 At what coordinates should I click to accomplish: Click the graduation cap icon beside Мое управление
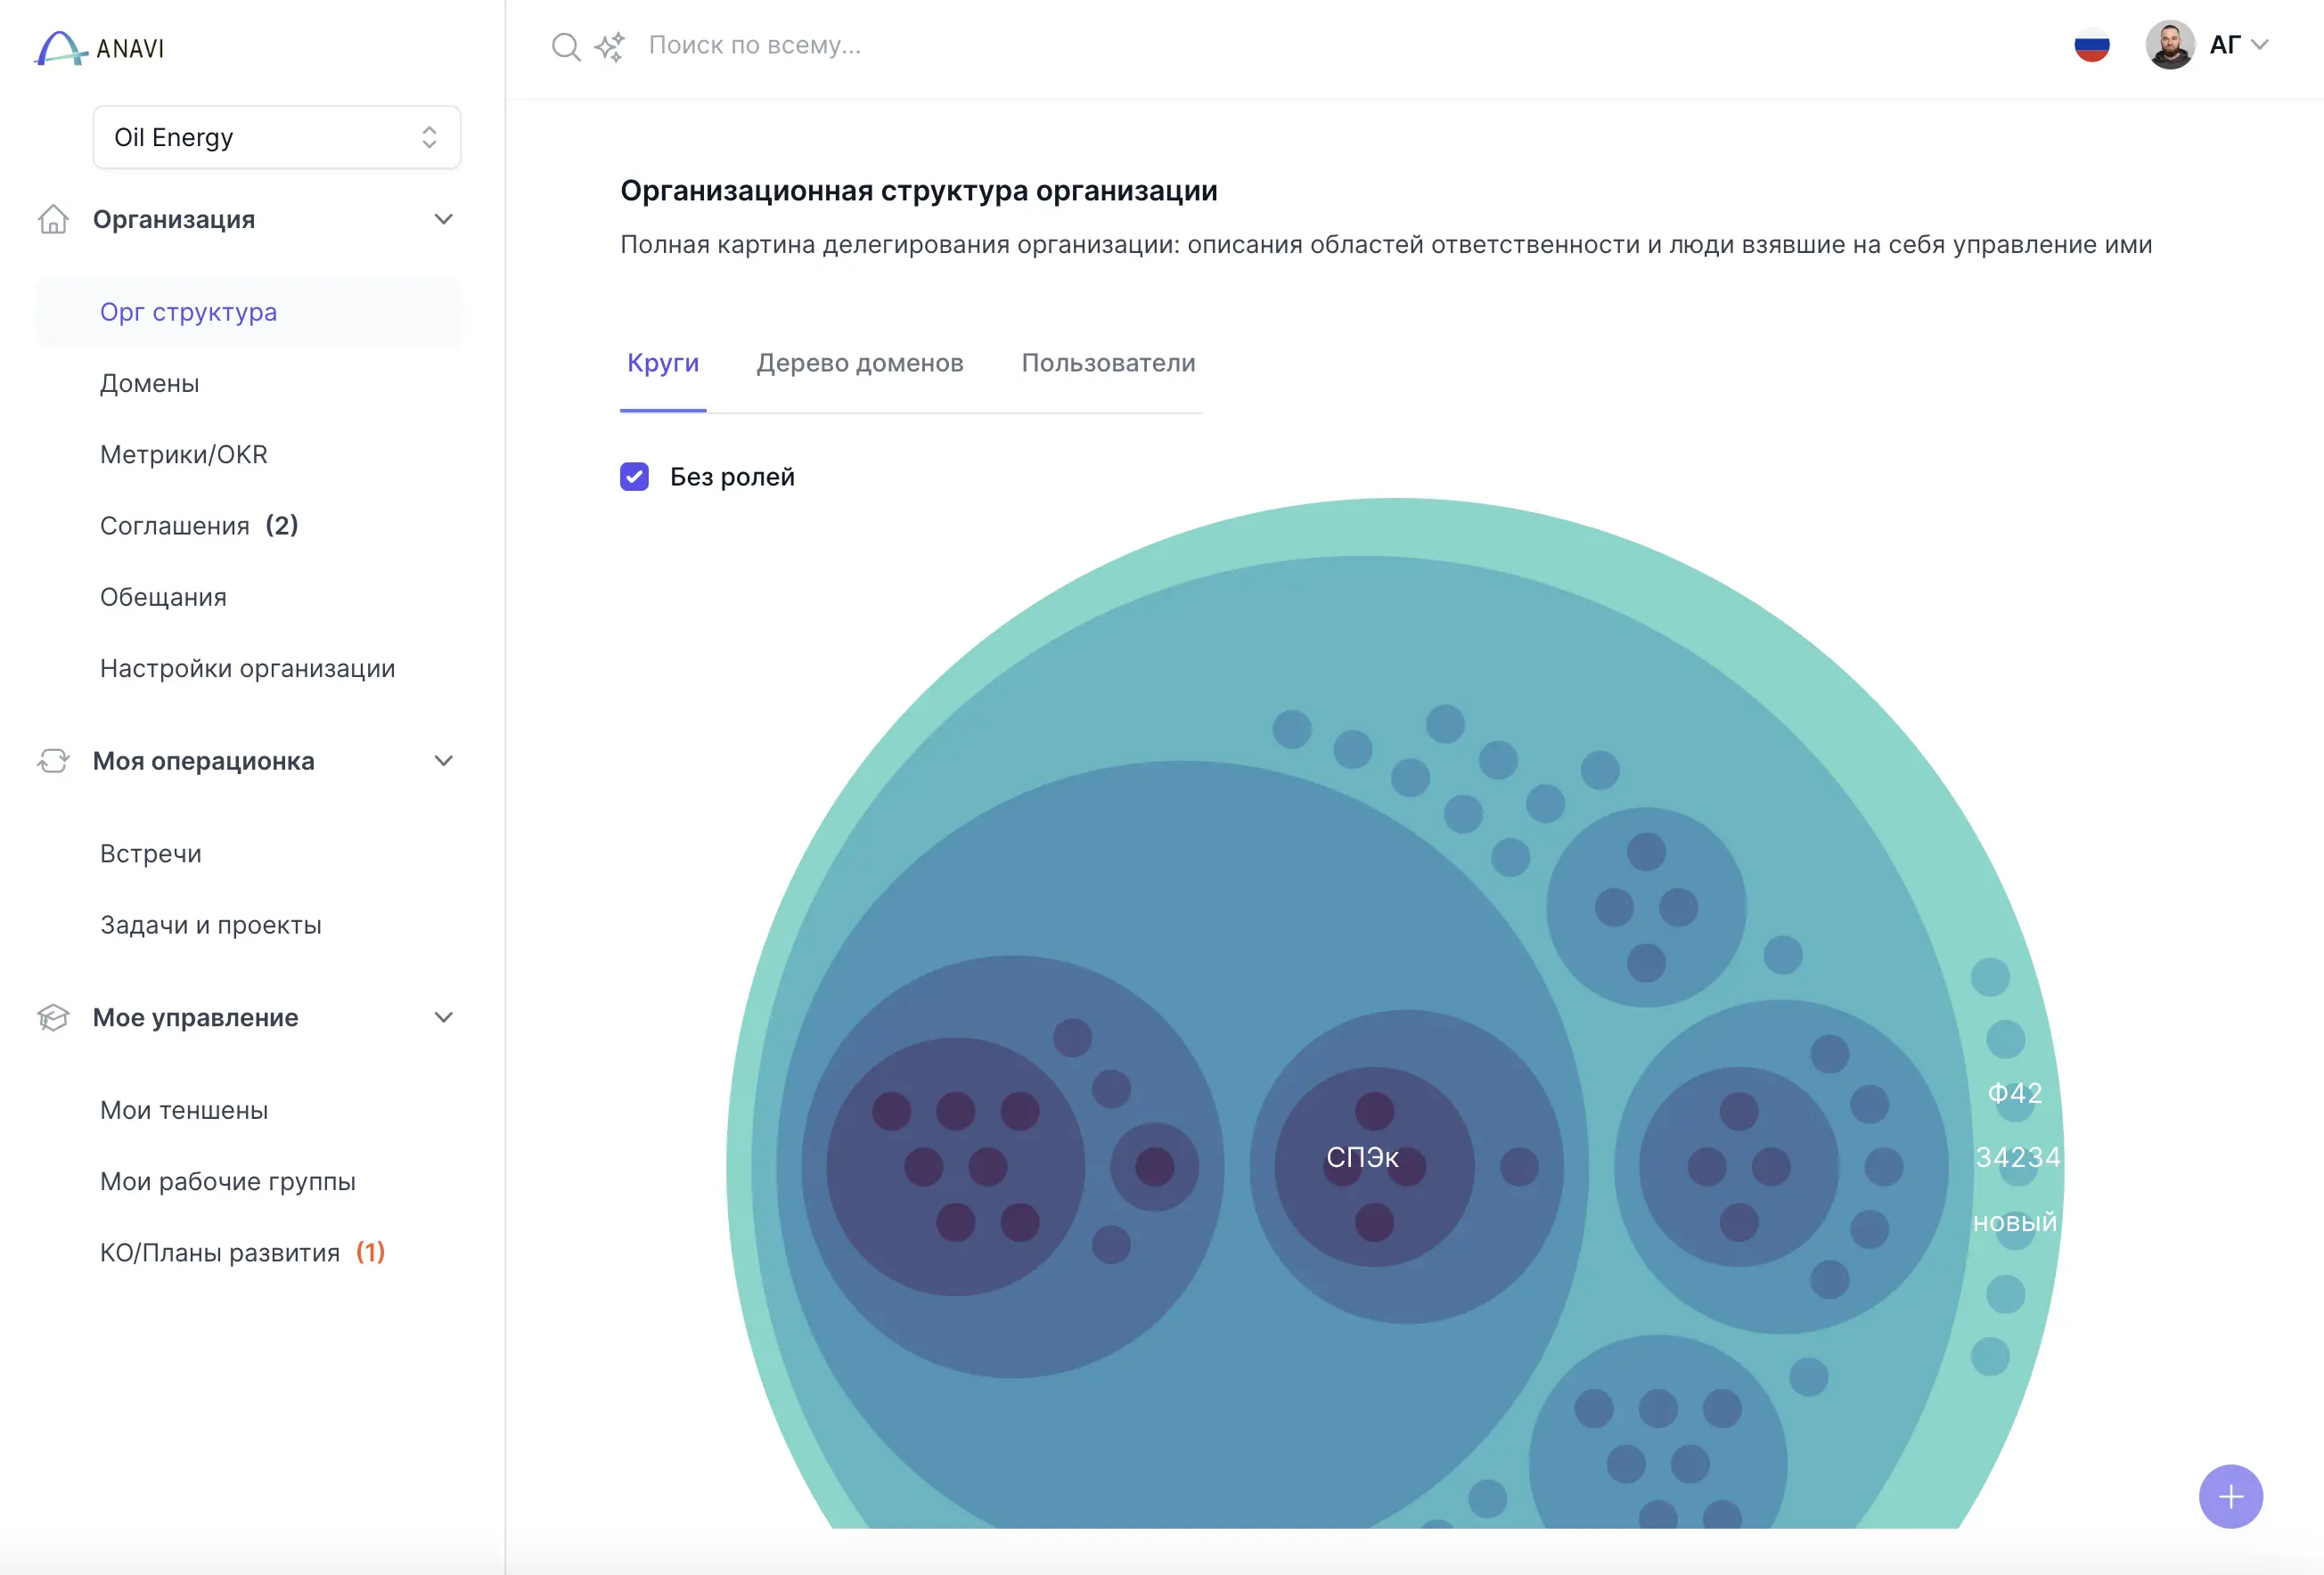(53, 1017)
